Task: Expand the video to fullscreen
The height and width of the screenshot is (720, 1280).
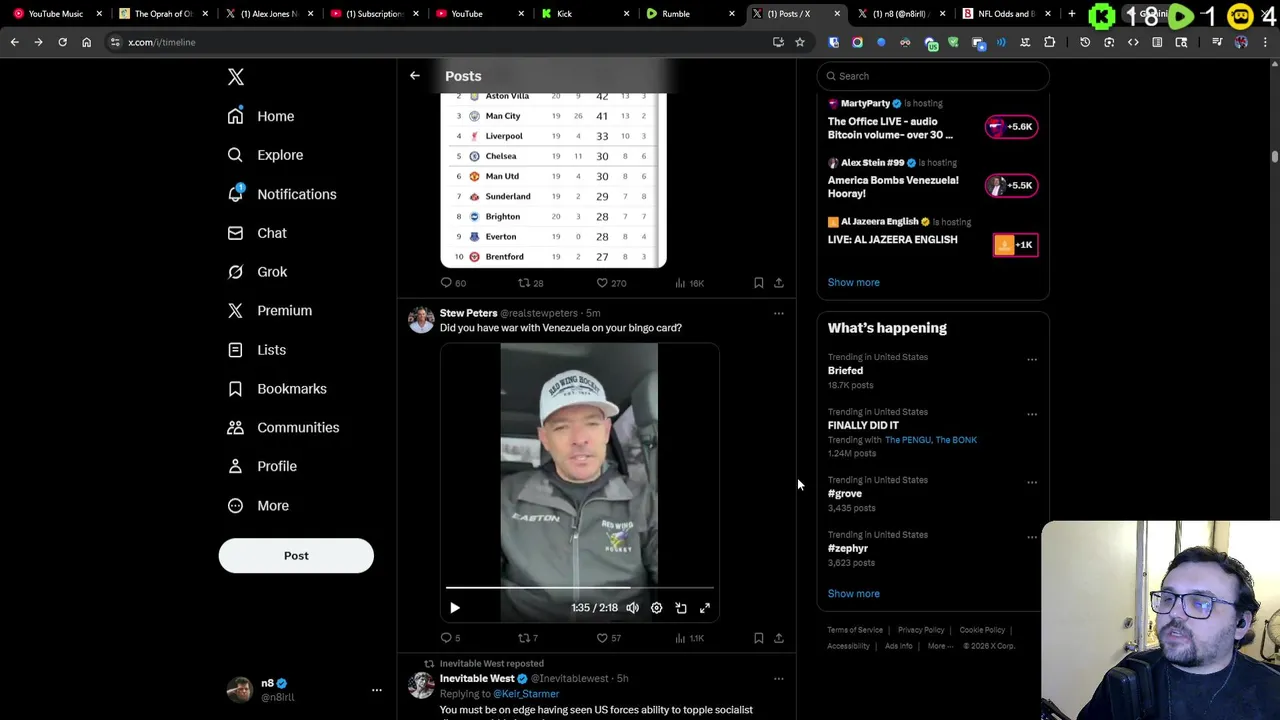Action: 705,608
